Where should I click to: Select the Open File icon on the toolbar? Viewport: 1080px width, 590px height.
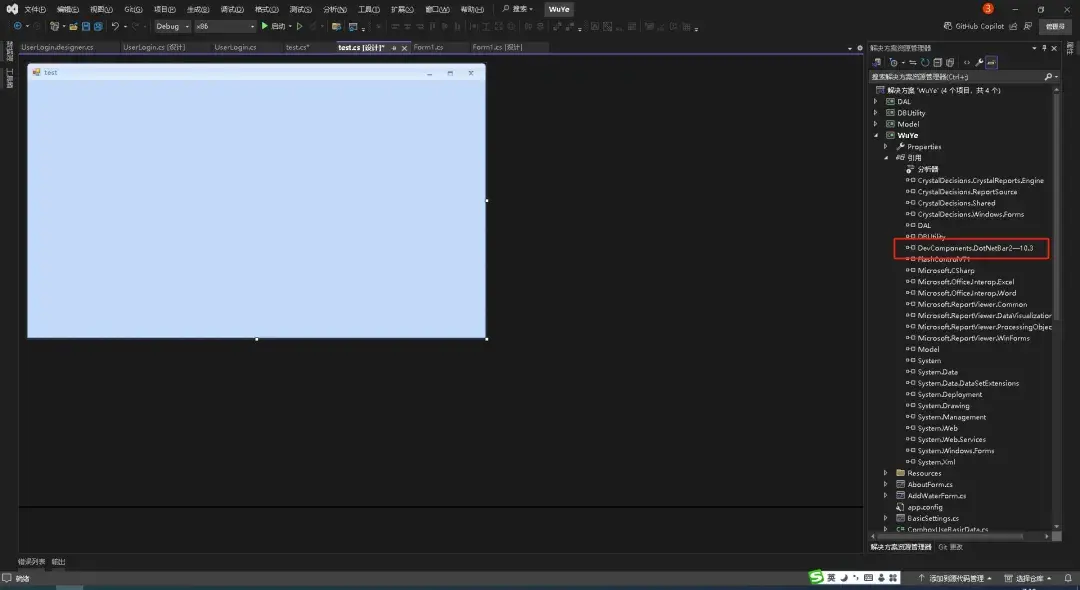coord(74,27)
